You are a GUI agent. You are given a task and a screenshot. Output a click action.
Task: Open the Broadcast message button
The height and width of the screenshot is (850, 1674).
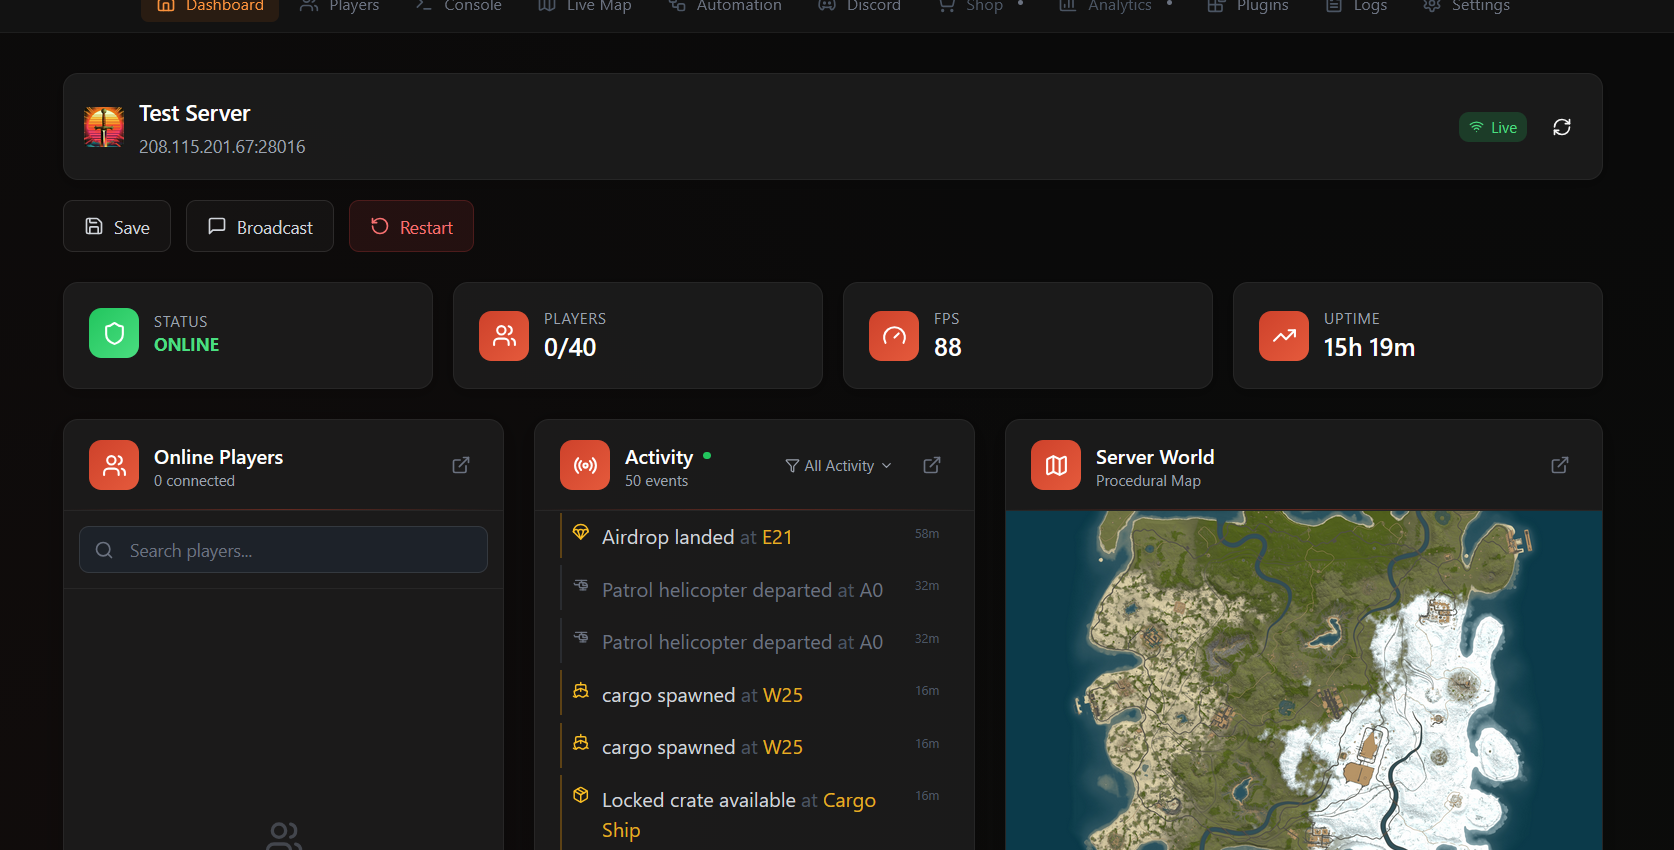[x=260, y=227]
